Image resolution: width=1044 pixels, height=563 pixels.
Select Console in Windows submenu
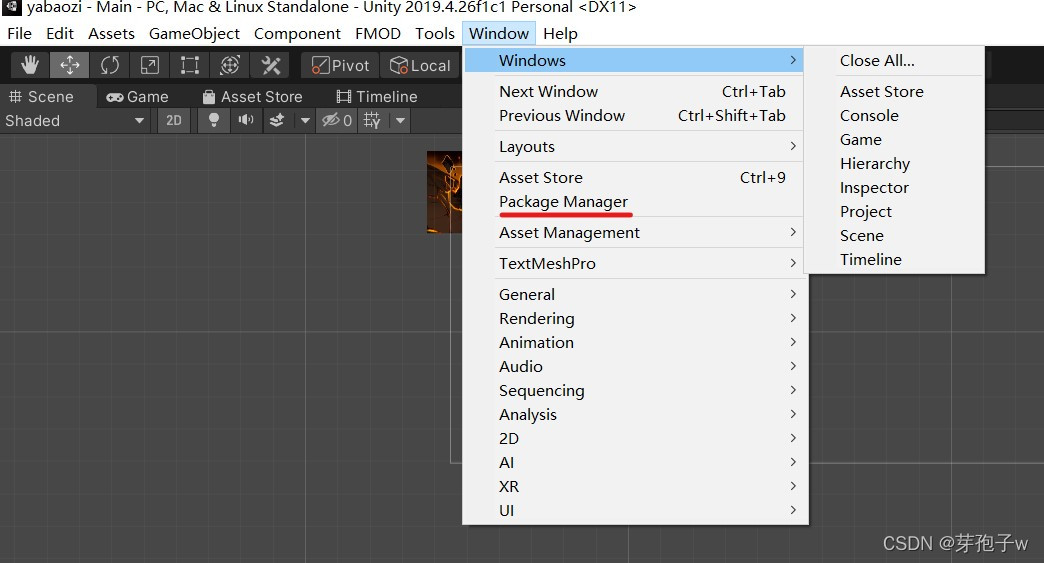point(894,115)
